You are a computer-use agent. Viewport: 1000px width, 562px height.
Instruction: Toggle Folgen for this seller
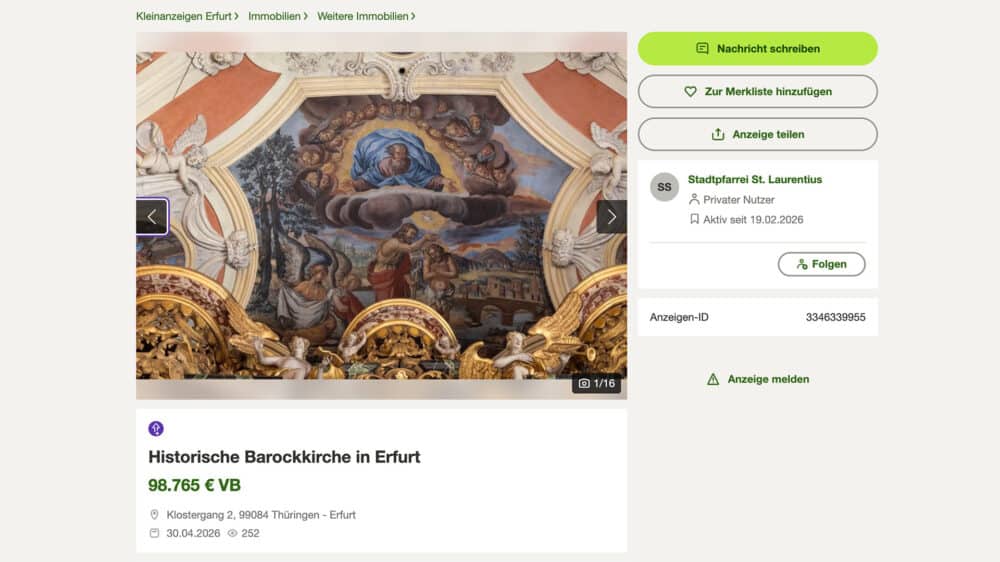coord(821,264)
